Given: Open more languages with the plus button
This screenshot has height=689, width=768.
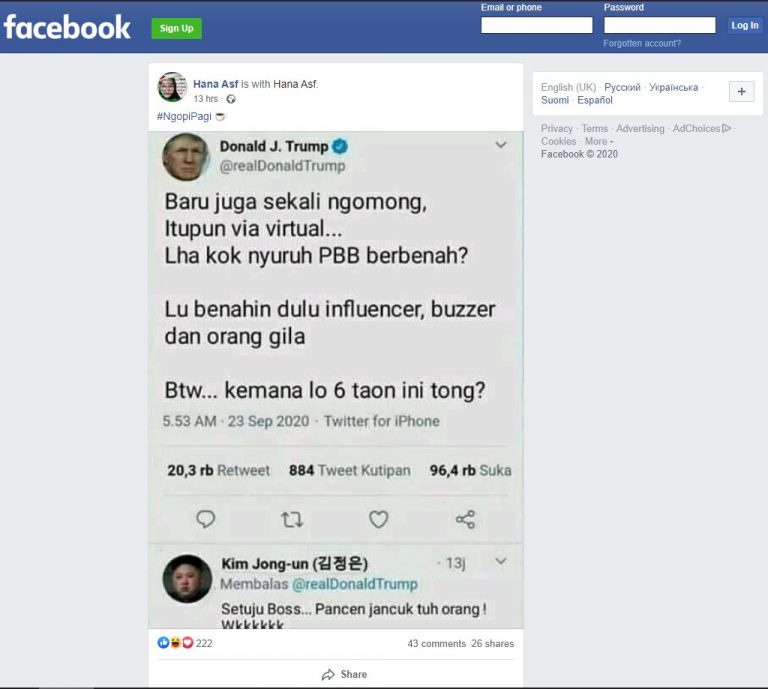Looking at the screenshot, I should point(742,92).
